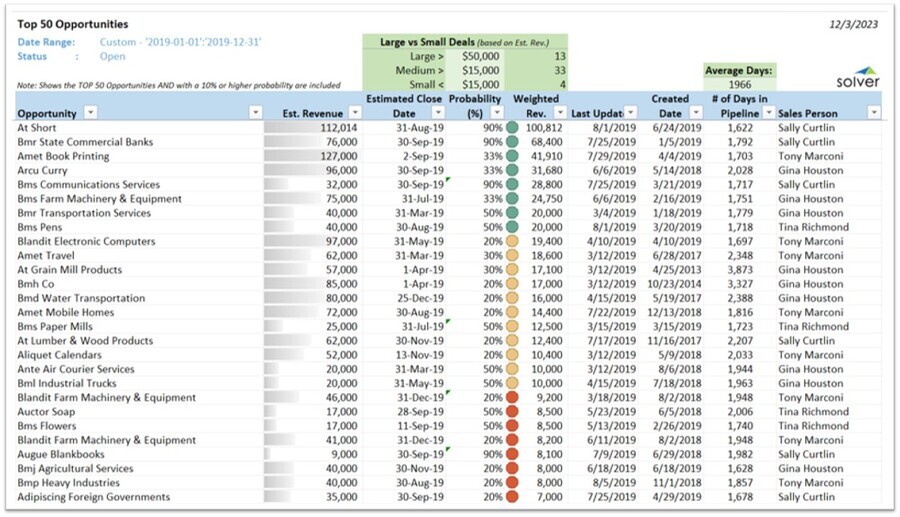Click the Custom date range value
This screenshot has width=900, height=517.
[x=179, y=42]
